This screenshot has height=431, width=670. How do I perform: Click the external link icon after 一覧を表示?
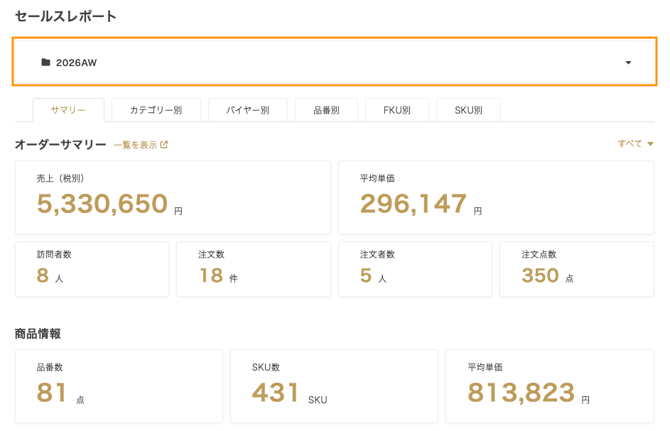[164, 145]
